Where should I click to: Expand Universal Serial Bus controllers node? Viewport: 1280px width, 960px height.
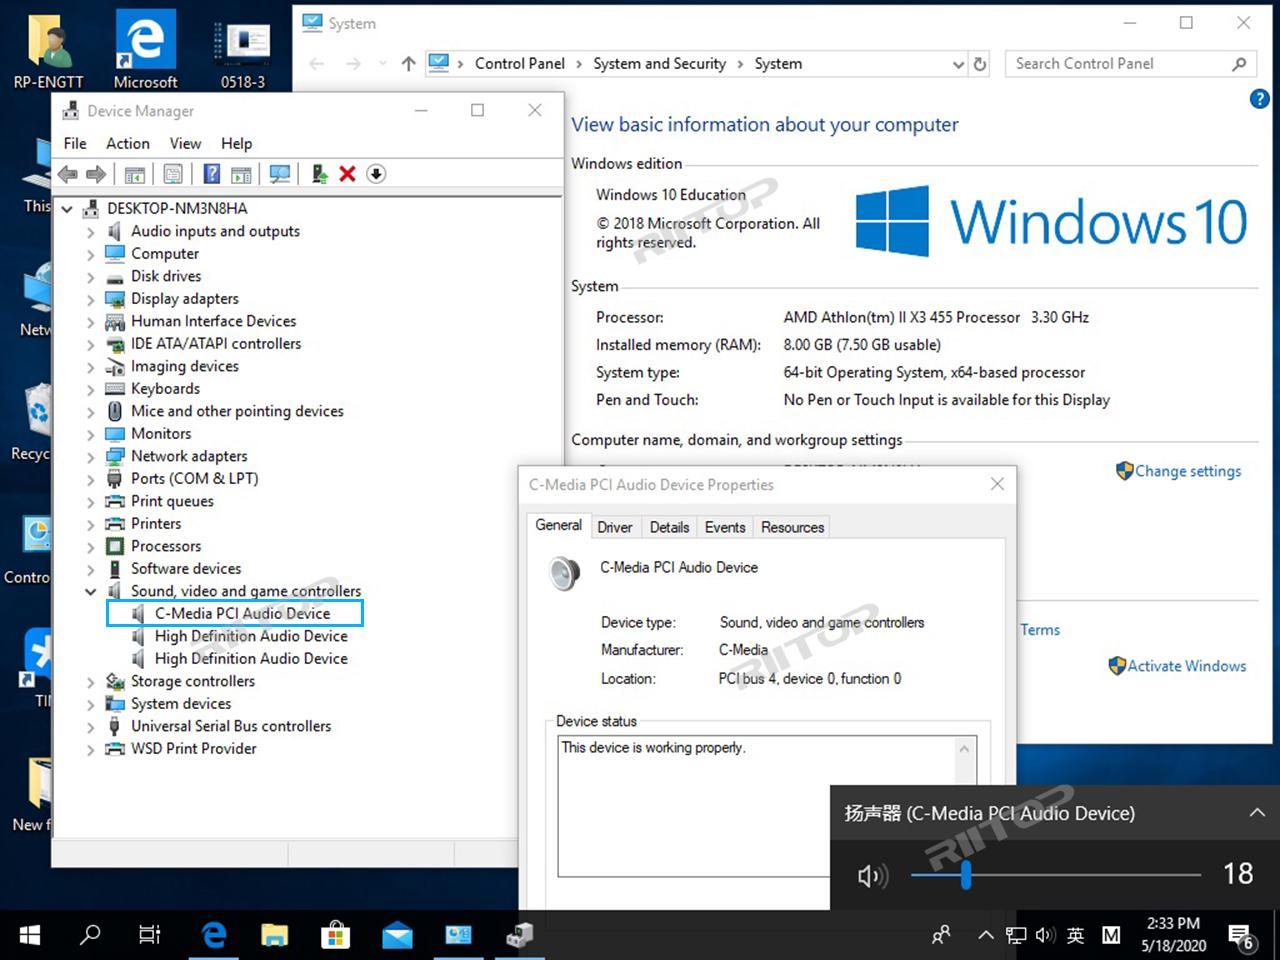click(91, 727)
